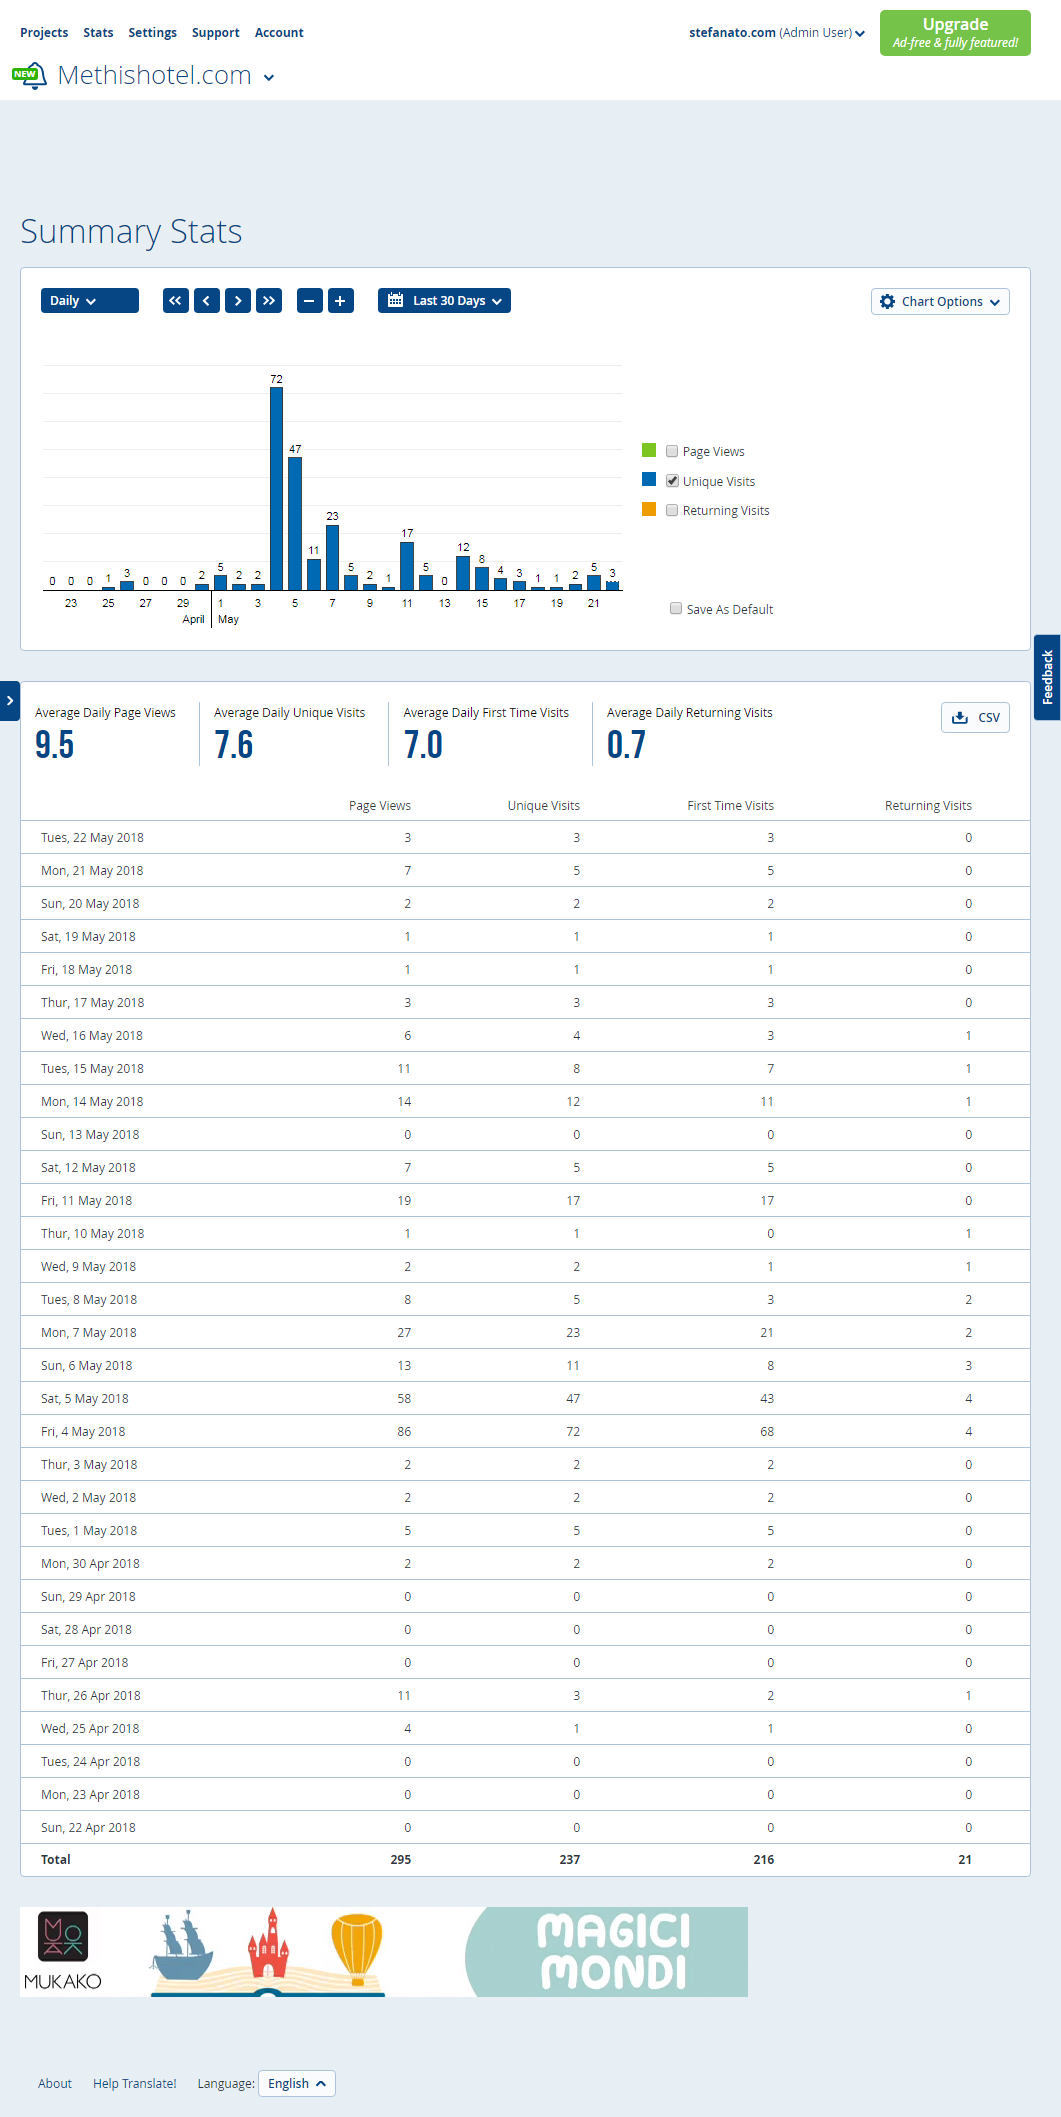1061x2117 pixels.
Task: Open the Feedback side tab
Action: pos(1047,677)
